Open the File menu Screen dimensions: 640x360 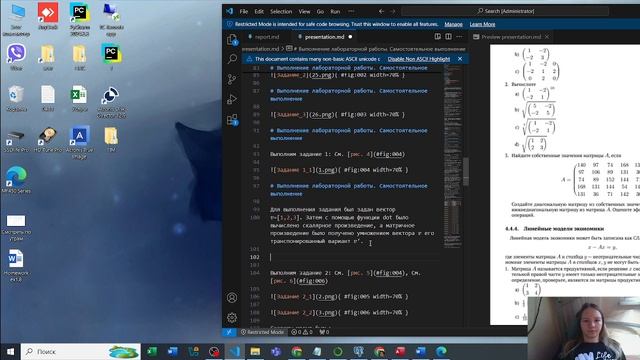click(244, 11)
